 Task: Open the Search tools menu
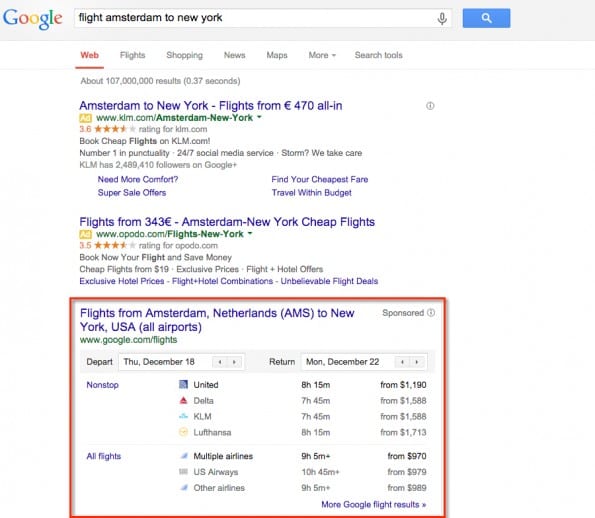[x=378, y=55]
